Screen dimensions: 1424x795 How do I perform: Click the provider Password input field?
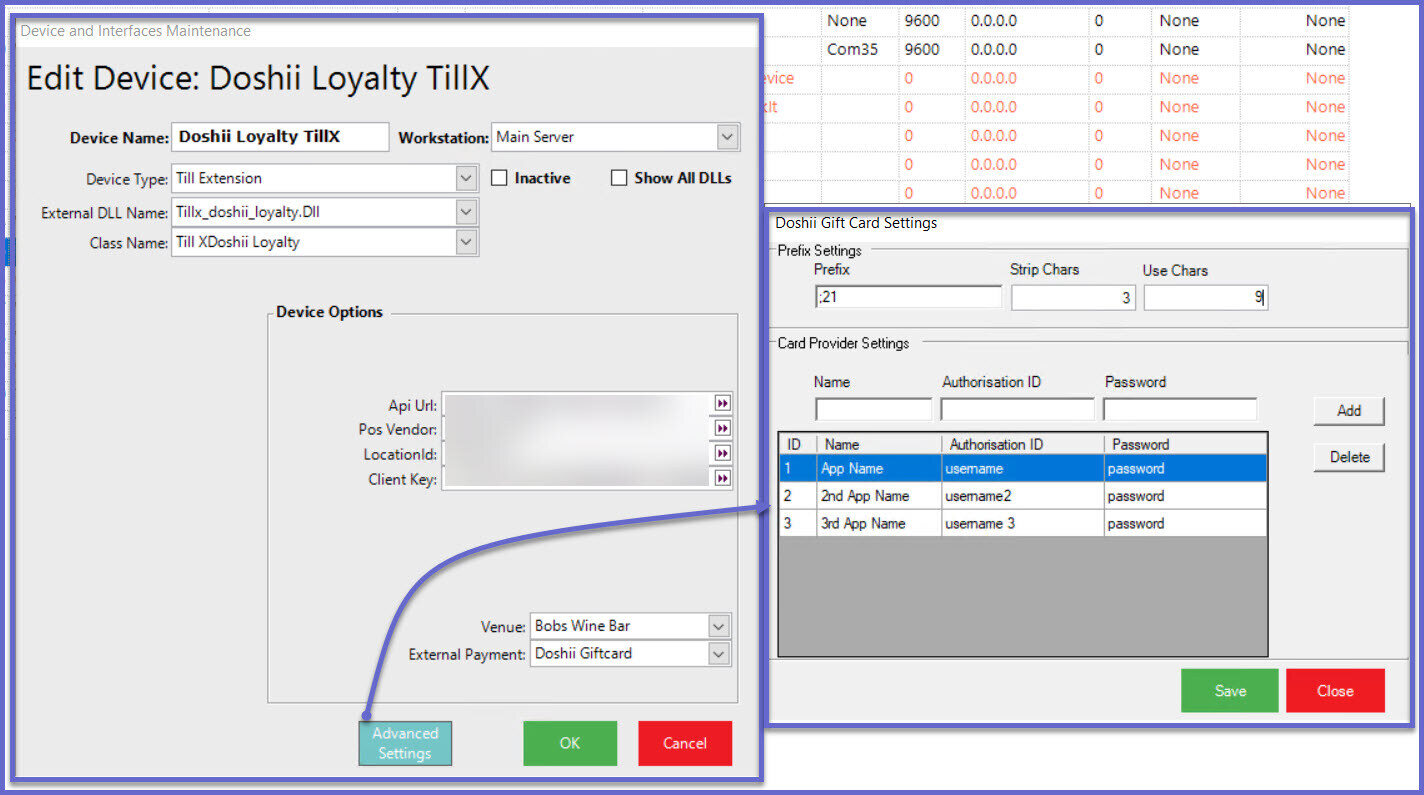[x=1180, y=409]
